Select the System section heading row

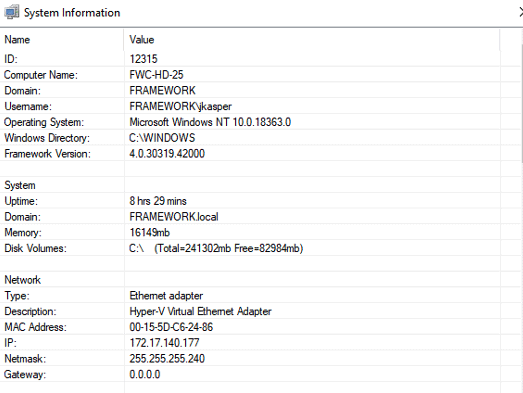[250, 185]
